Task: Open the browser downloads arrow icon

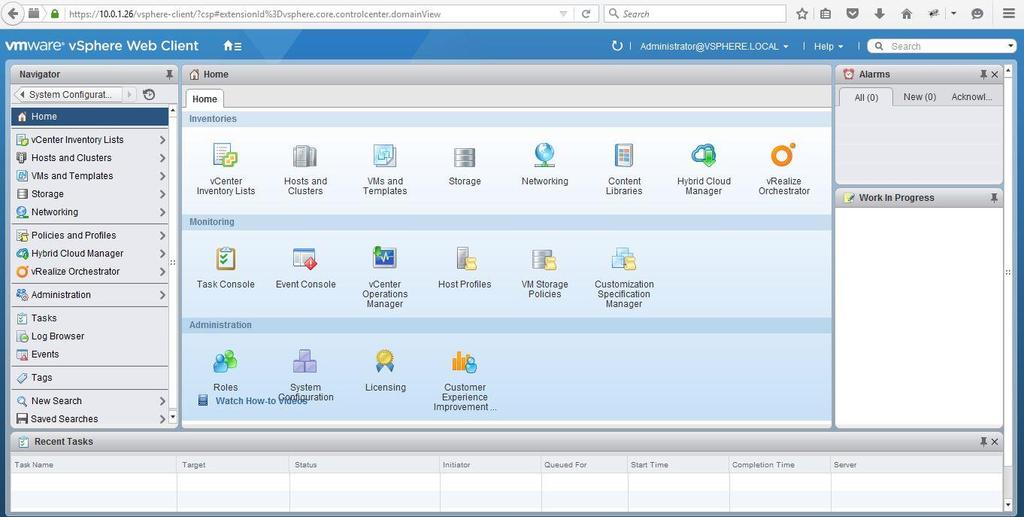Action: coord(879,14)
